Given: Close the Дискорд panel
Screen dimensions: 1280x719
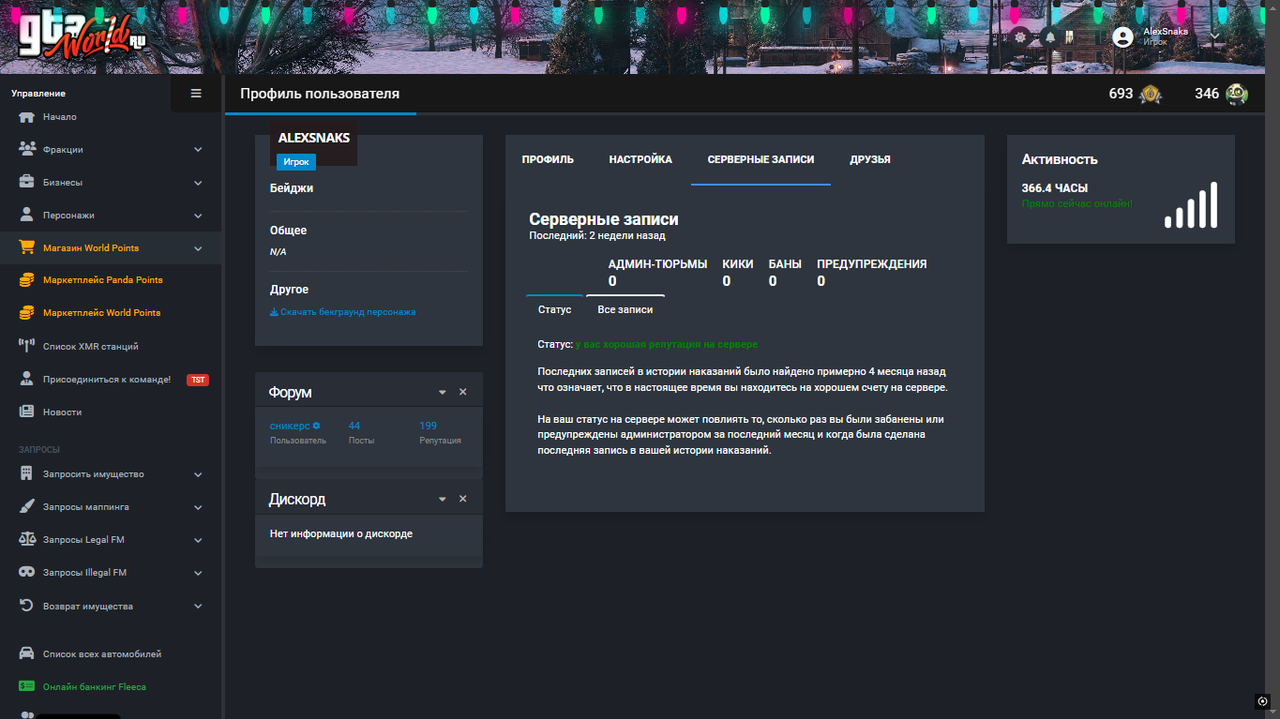Looking at the screenshot, I should click(463, 499).
